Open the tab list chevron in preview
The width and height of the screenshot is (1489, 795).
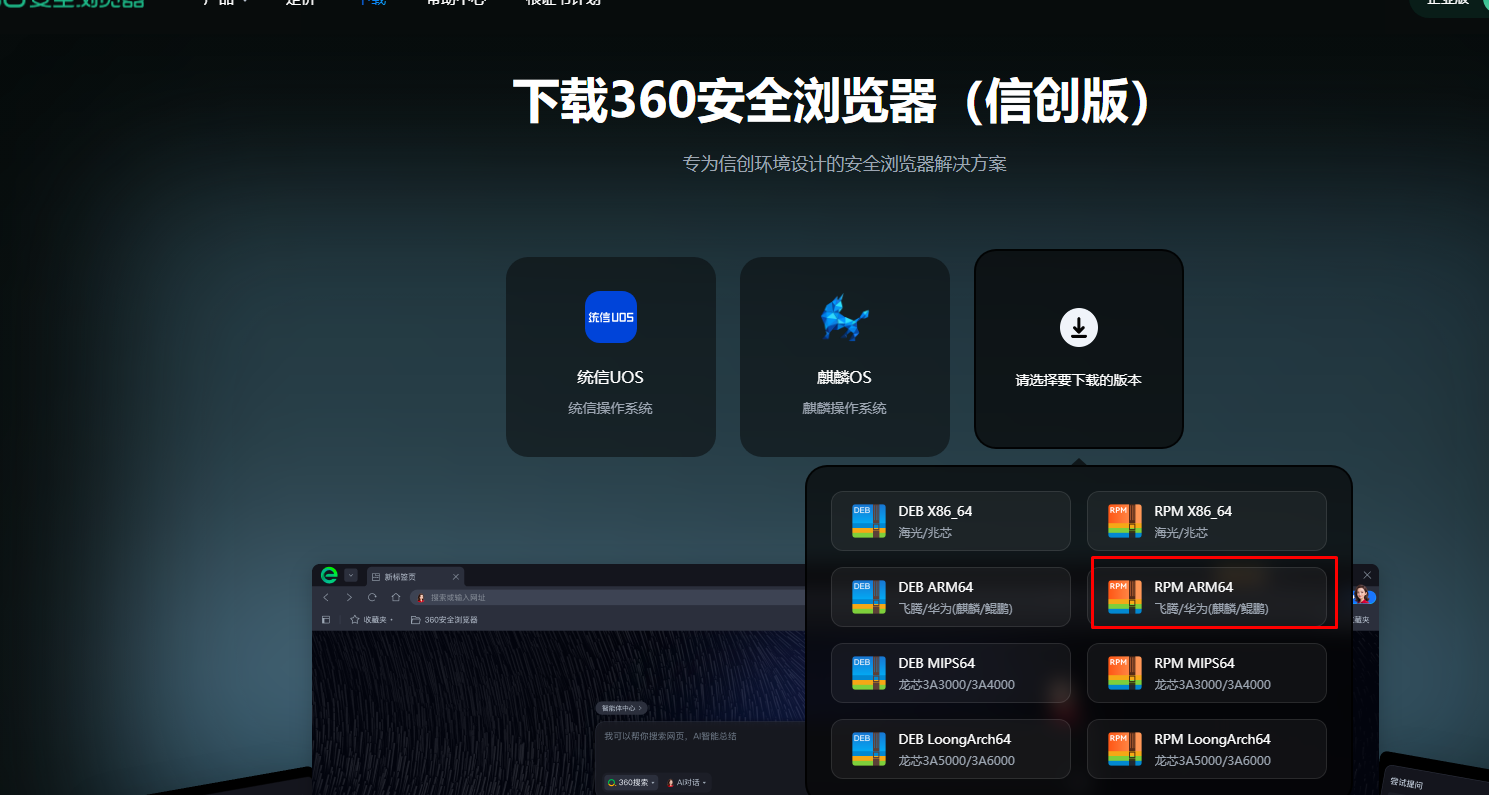pos(351,575)
